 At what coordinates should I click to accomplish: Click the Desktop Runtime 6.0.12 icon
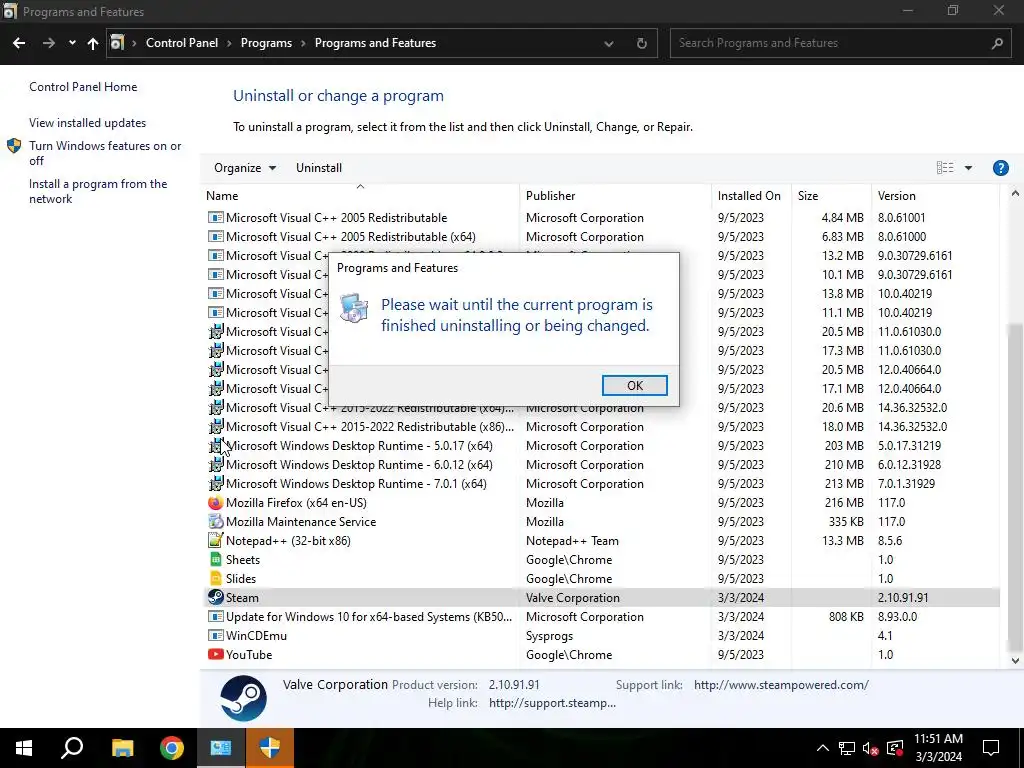216,465
